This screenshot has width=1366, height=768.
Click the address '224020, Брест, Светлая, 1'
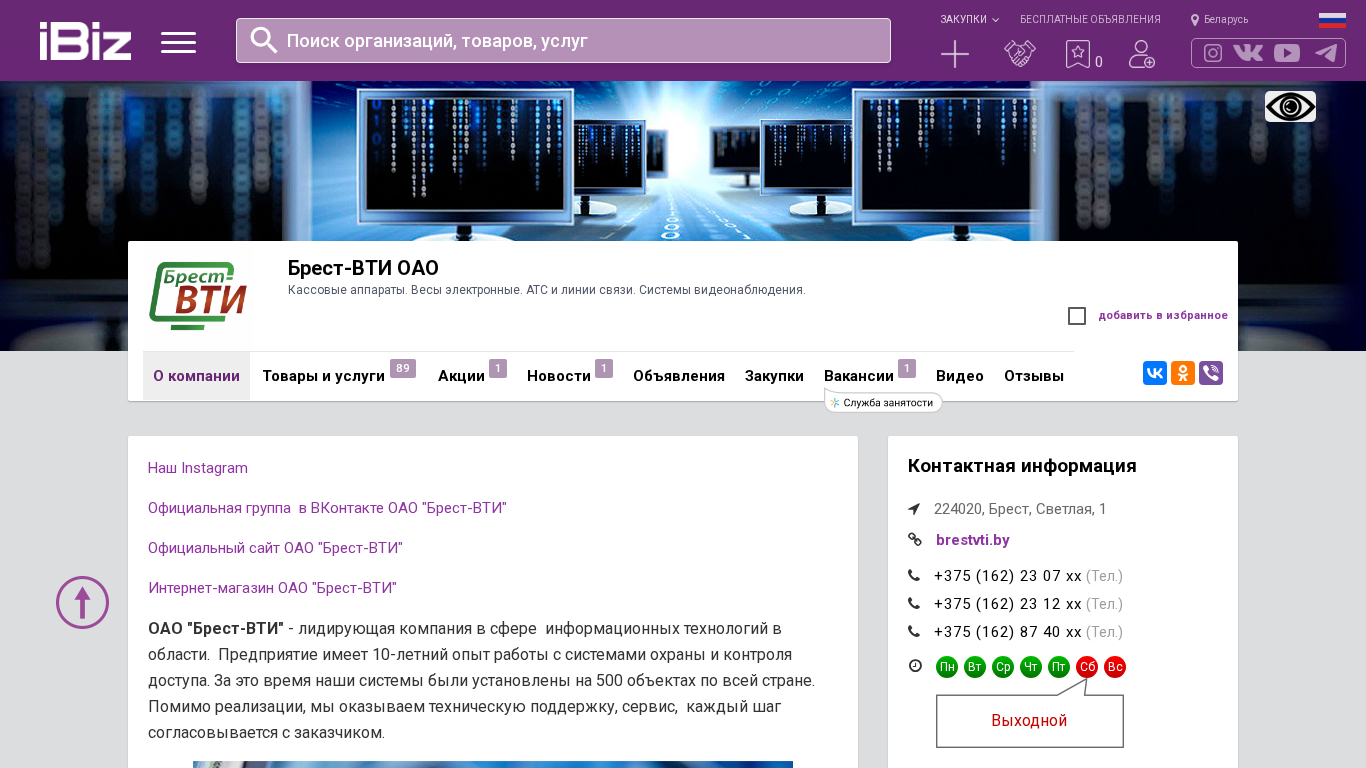(x=1020, y=509)
